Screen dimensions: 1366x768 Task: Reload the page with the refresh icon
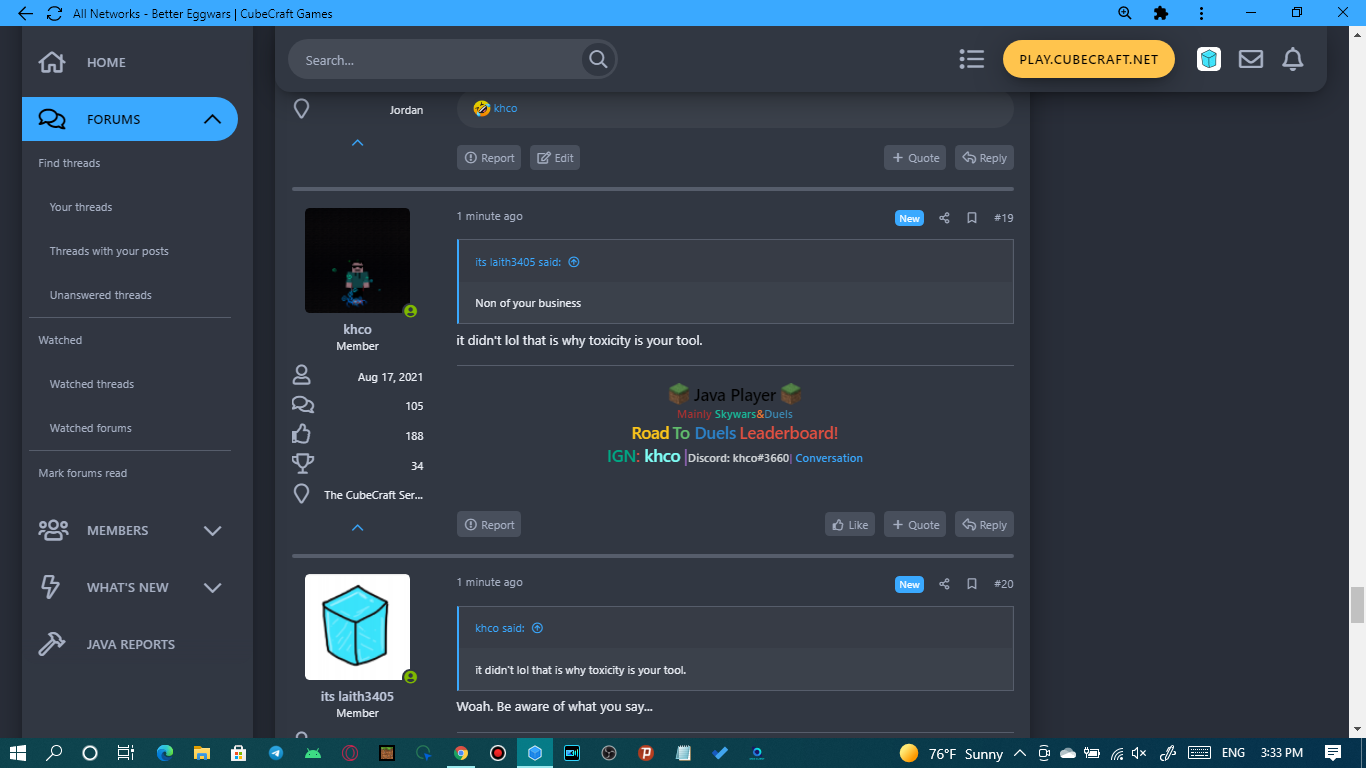54,13
